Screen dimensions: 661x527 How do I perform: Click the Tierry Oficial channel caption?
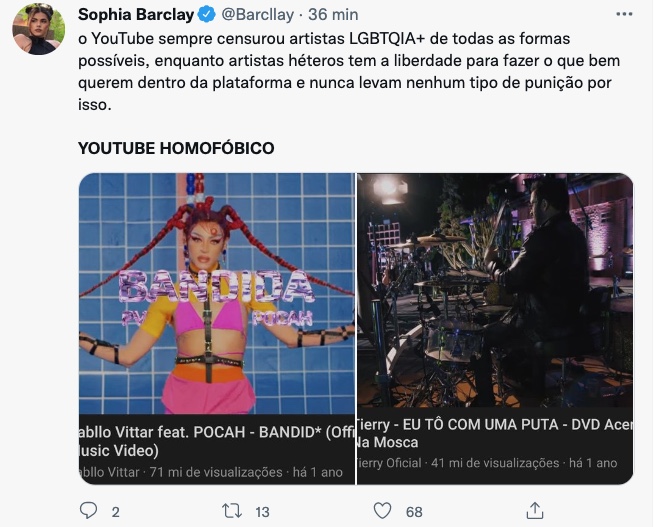(390, 463)
